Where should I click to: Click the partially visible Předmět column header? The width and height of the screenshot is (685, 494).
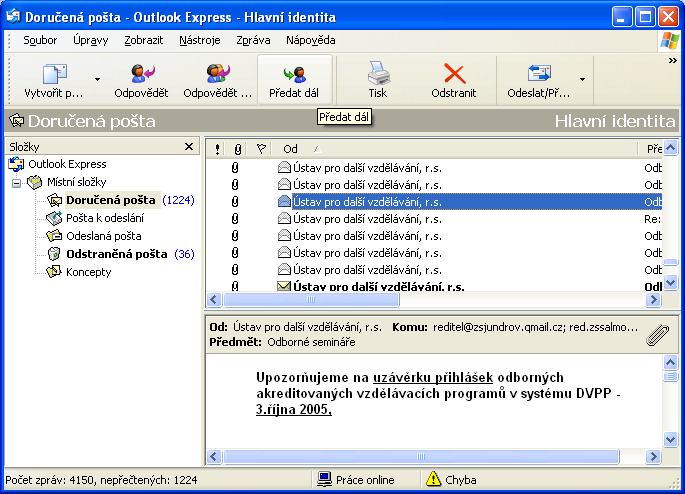[x=651, y=149]
